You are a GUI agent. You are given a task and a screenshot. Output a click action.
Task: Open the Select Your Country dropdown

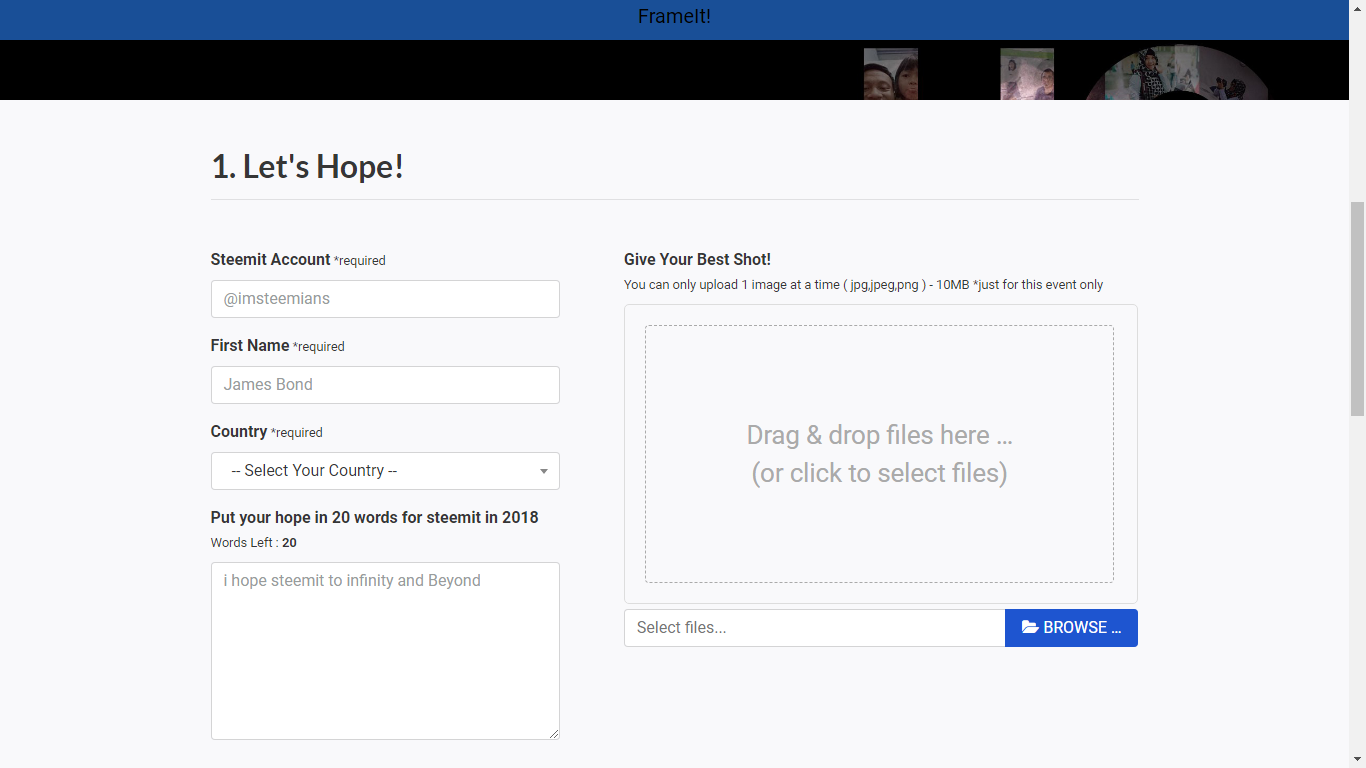(x=385, y=471)
